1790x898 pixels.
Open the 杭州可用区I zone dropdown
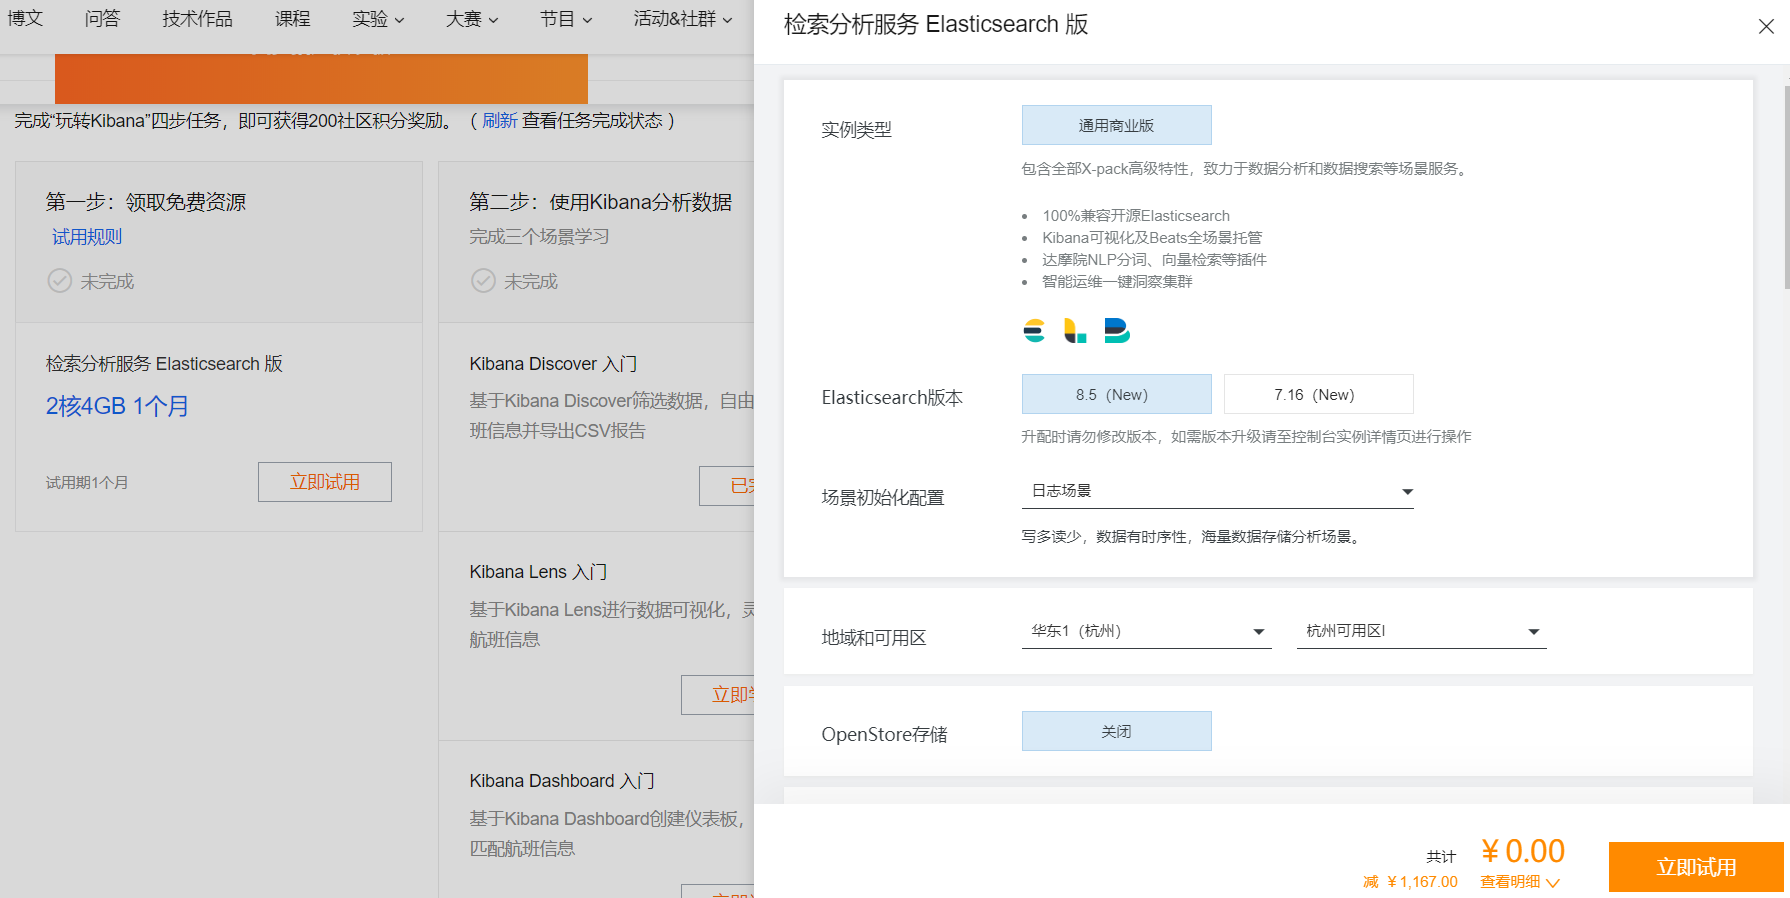(1421, 631)
